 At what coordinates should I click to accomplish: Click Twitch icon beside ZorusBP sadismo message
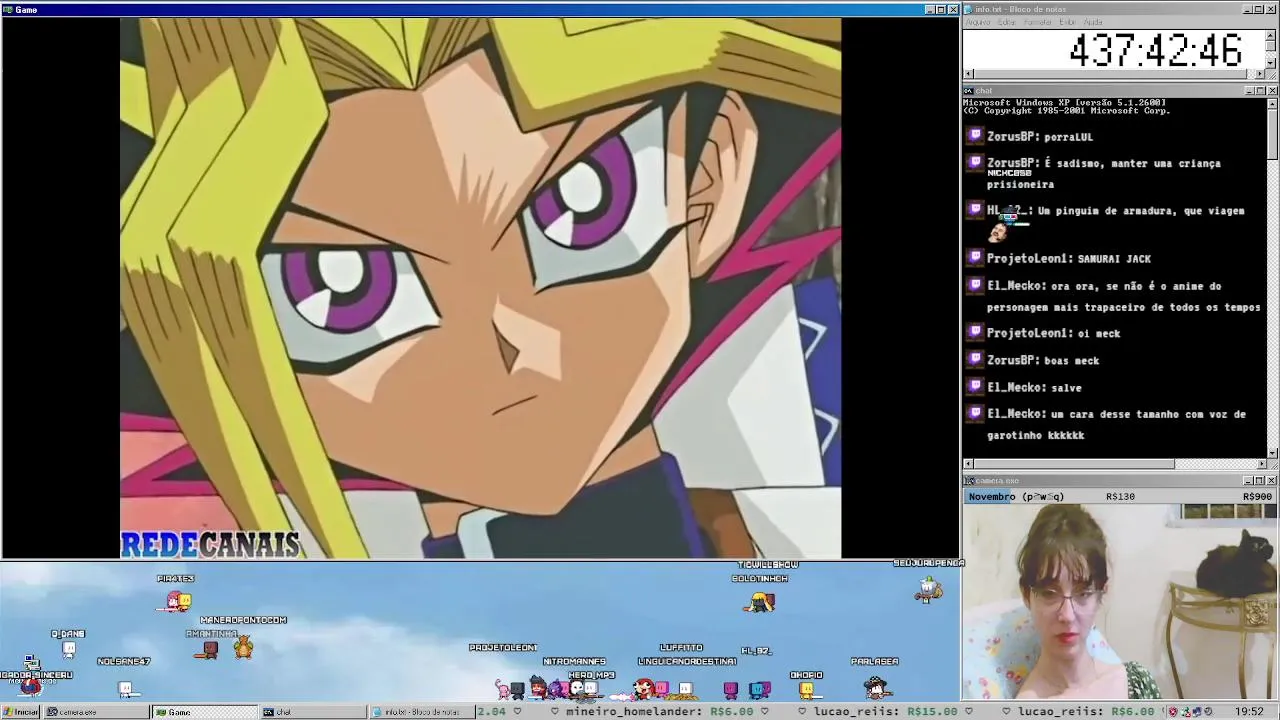(x=976, y=162)
